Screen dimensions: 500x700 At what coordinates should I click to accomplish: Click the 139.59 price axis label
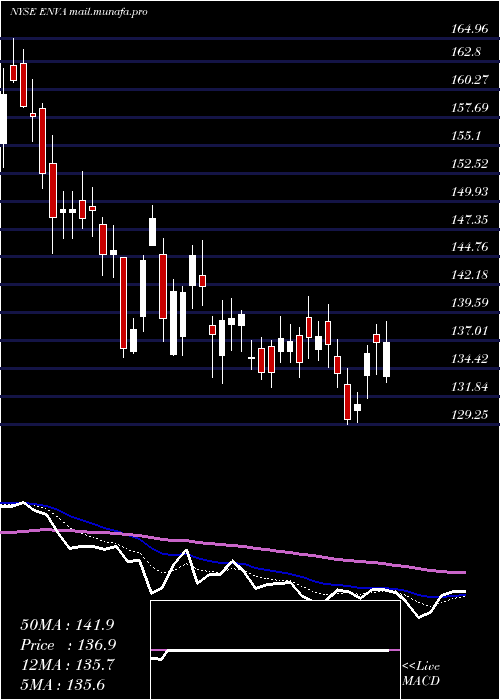coord(469,303)
